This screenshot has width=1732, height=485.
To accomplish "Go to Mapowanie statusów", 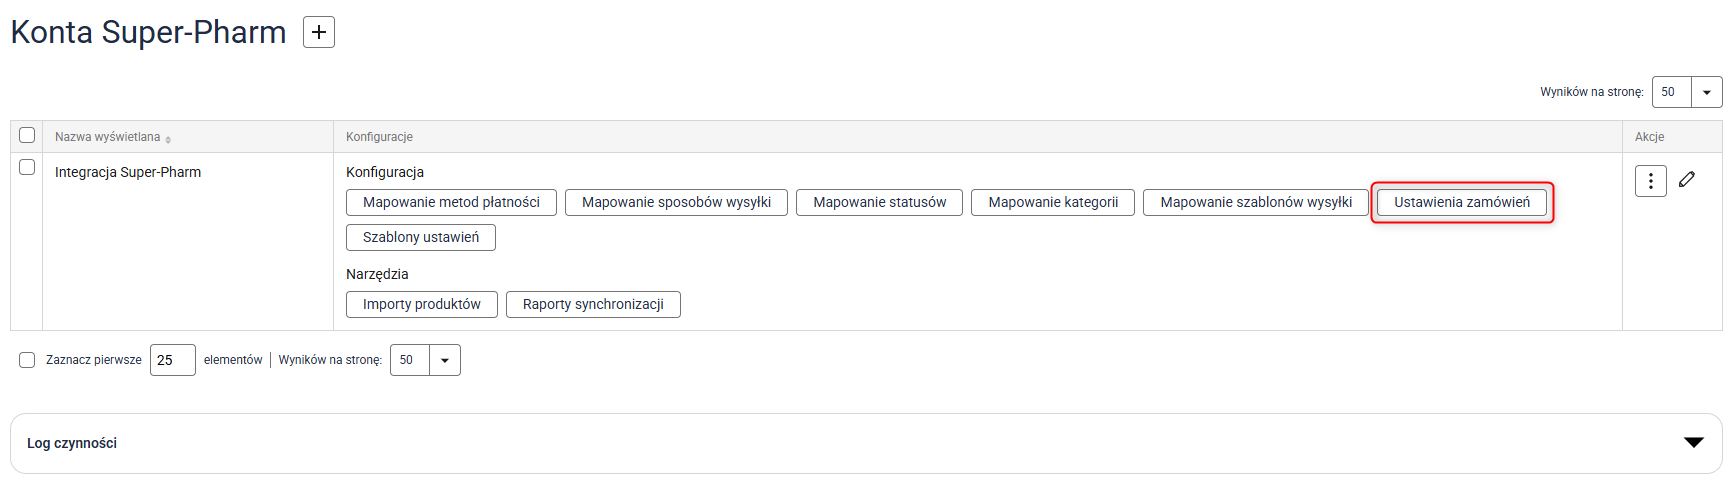I will coord(879,203).
